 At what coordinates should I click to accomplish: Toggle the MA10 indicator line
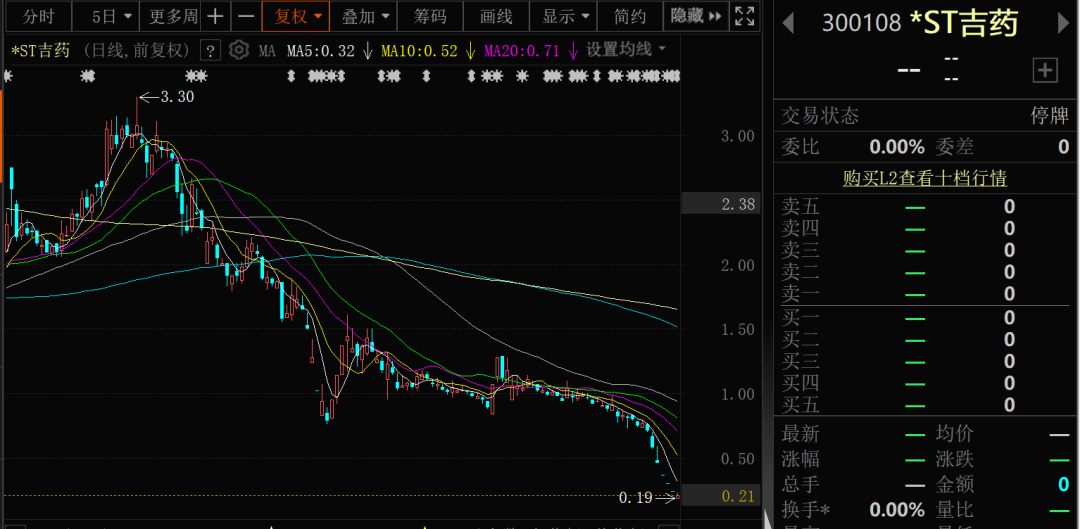419,50
